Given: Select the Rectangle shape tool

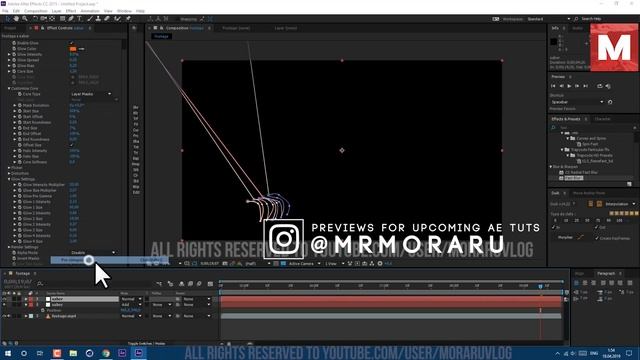Looking at the screenshot, I should tap(62, 19).
